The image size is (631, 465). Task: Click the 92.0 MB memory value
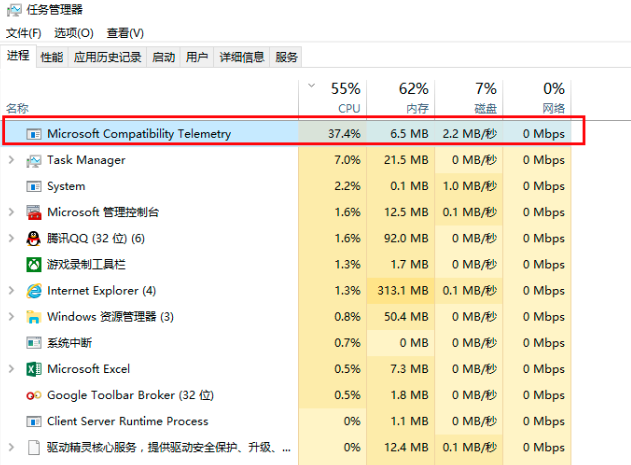click(x=406, y=238)
